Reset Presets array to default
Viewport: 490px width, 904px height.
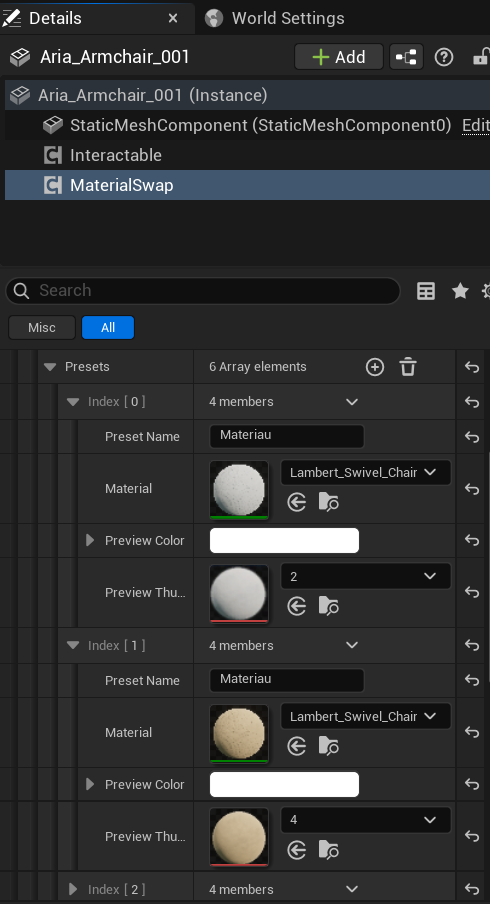[472, 367]
